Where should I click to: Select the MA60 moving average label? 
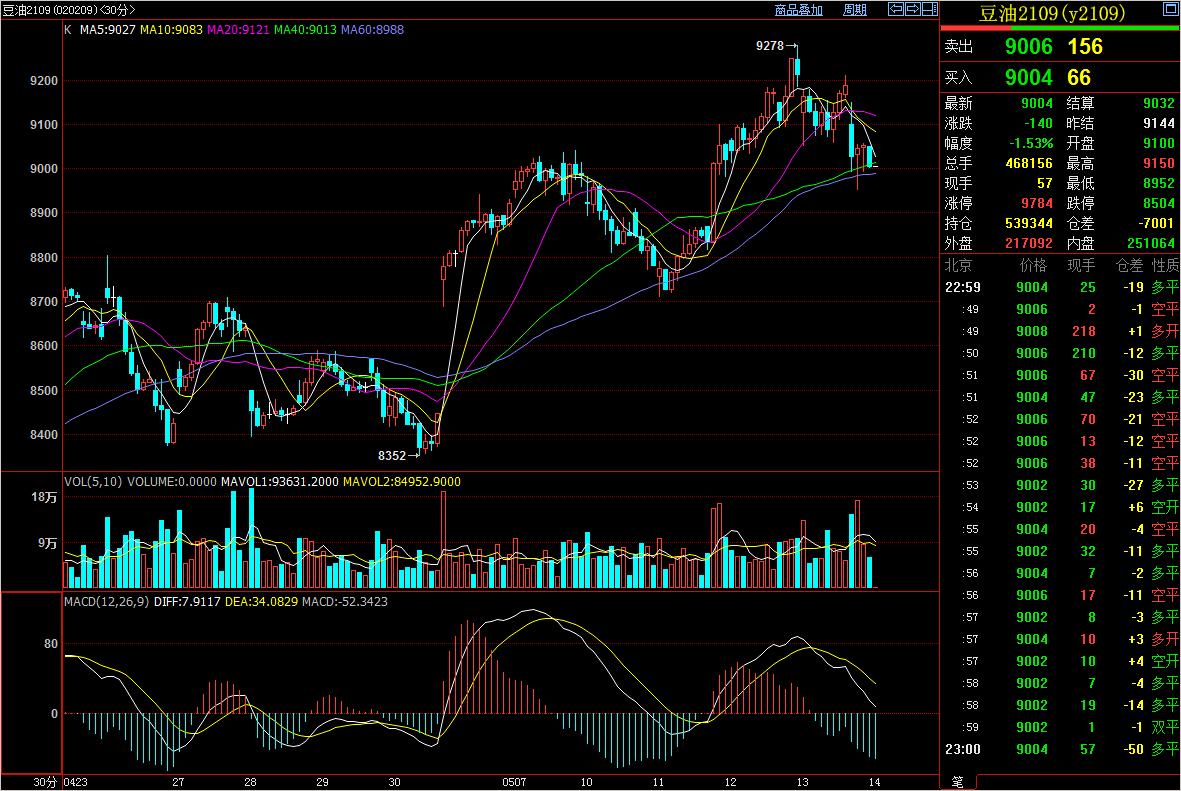[372, 30]
